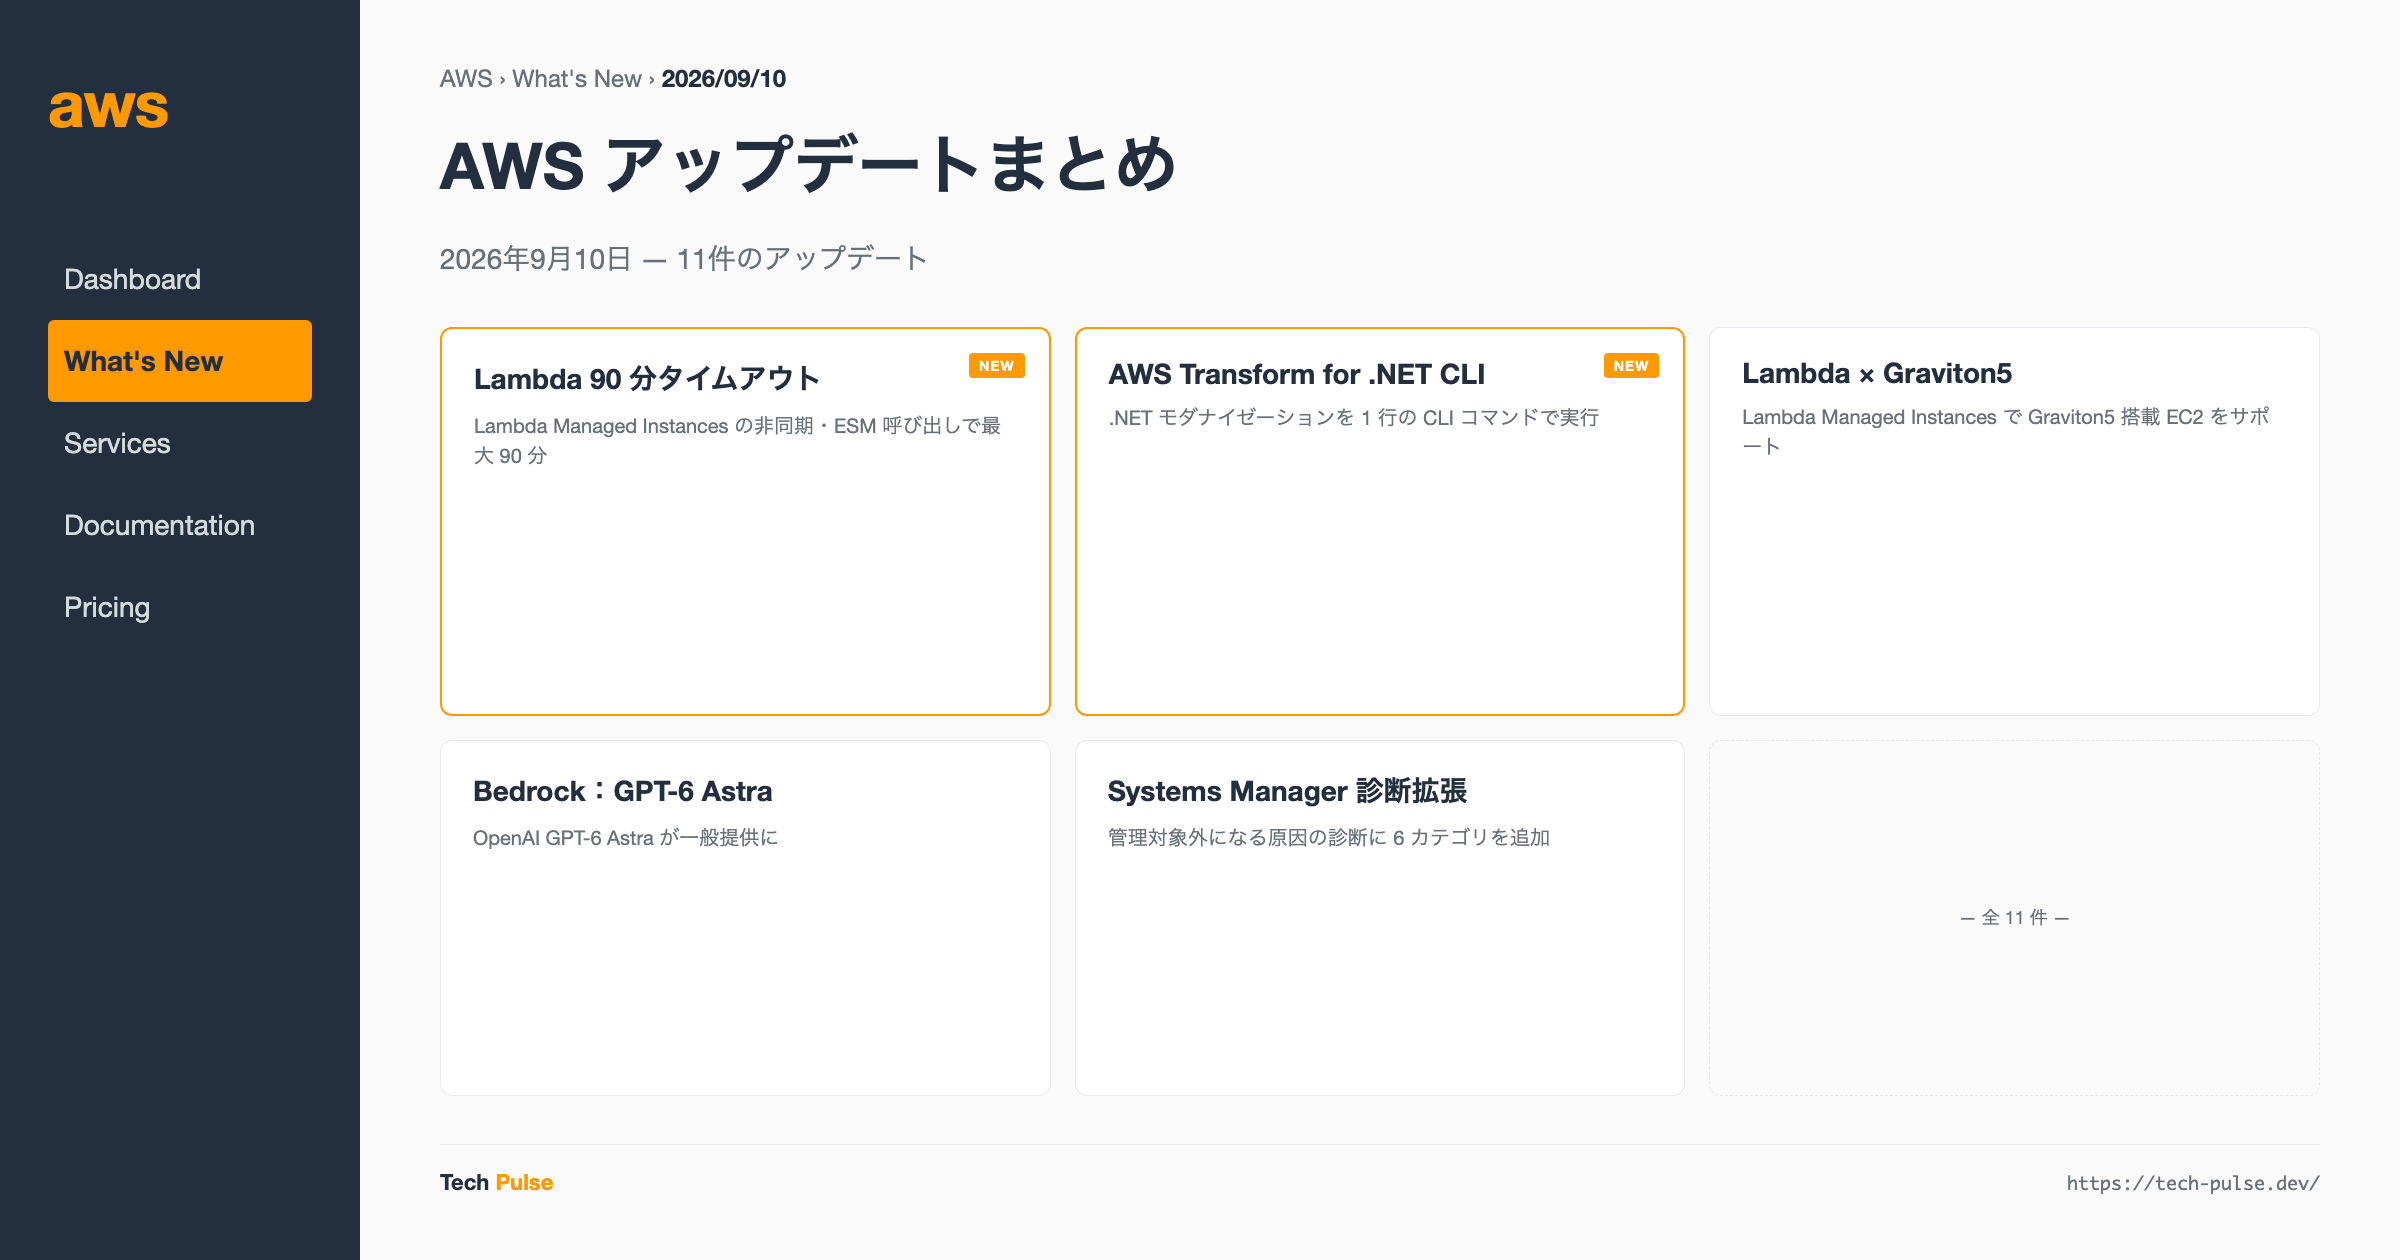Click the What's New breadcrumb link
Screen dimensions: 2400x1260
coord(577,79)
